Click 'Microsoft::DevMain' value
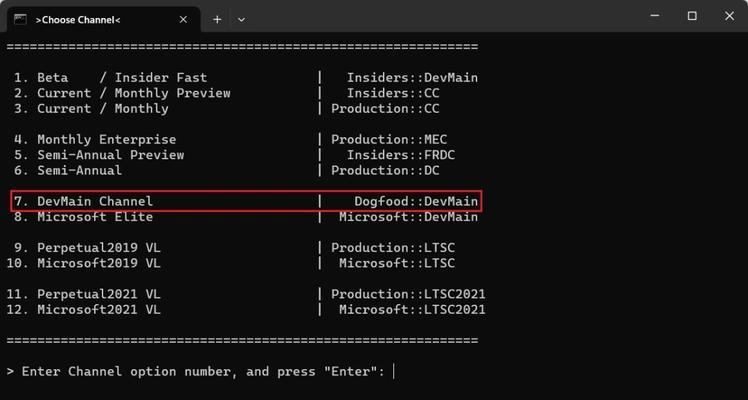The height and width of the screenshot is (400, 748). coord(408,216)
